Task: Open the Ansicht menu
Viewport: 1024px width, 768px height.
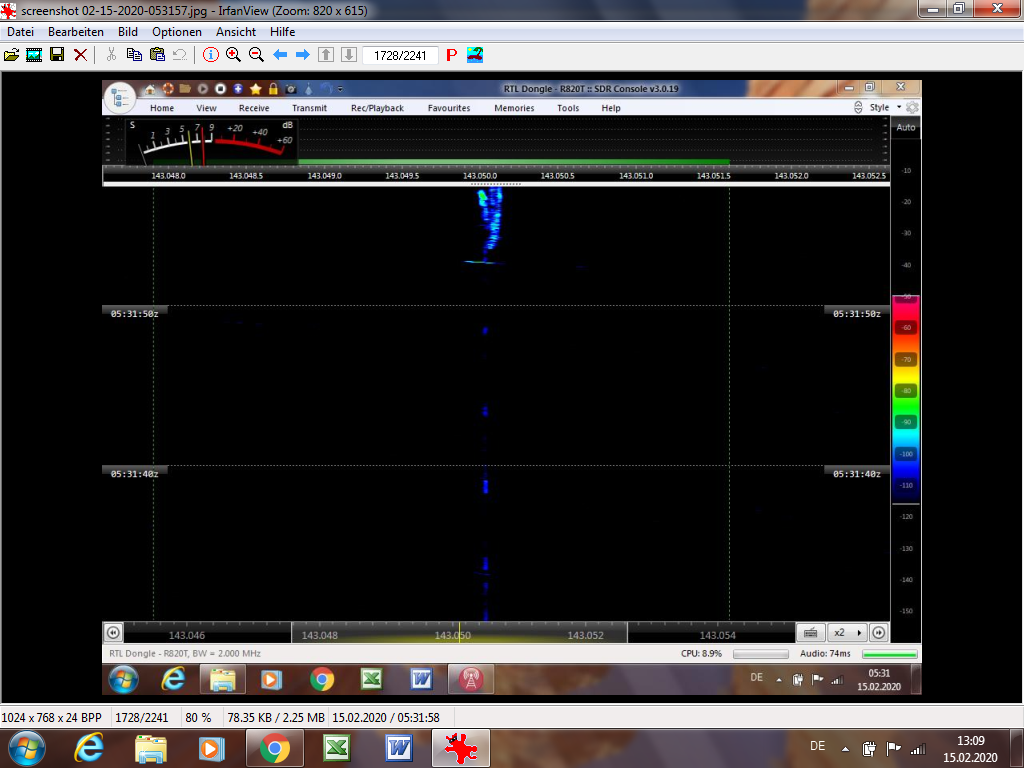Action: click(236, 31)
